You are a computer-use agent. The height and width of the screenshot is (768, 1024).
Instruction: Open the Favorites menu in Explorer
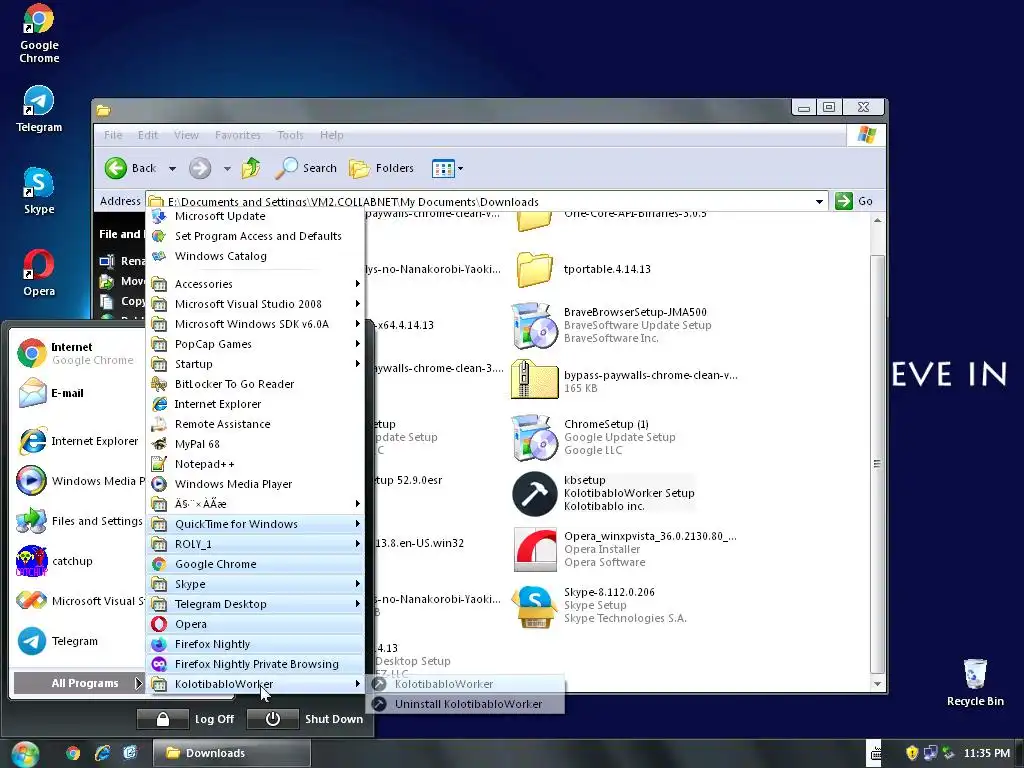[238, 135]
